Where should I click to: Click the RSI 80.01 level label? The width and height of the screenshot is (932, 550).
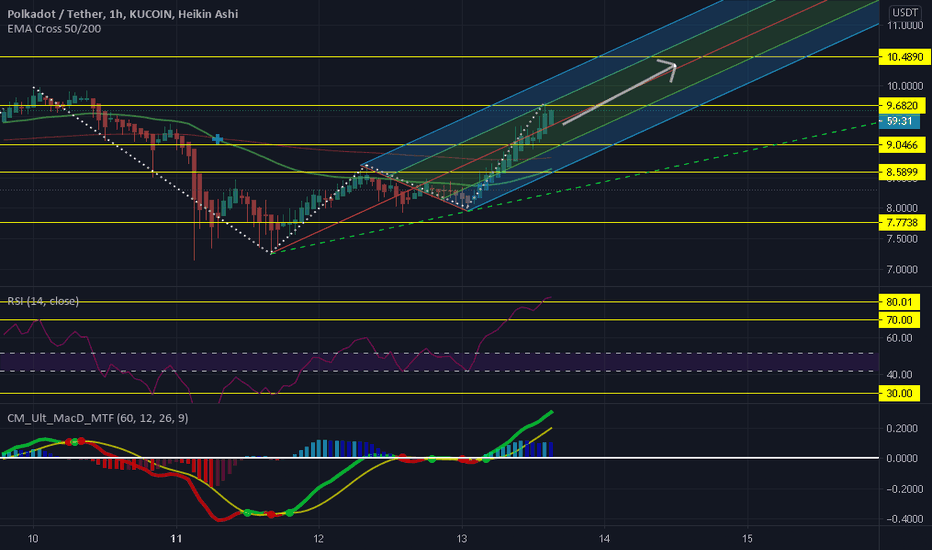(899, 302)
